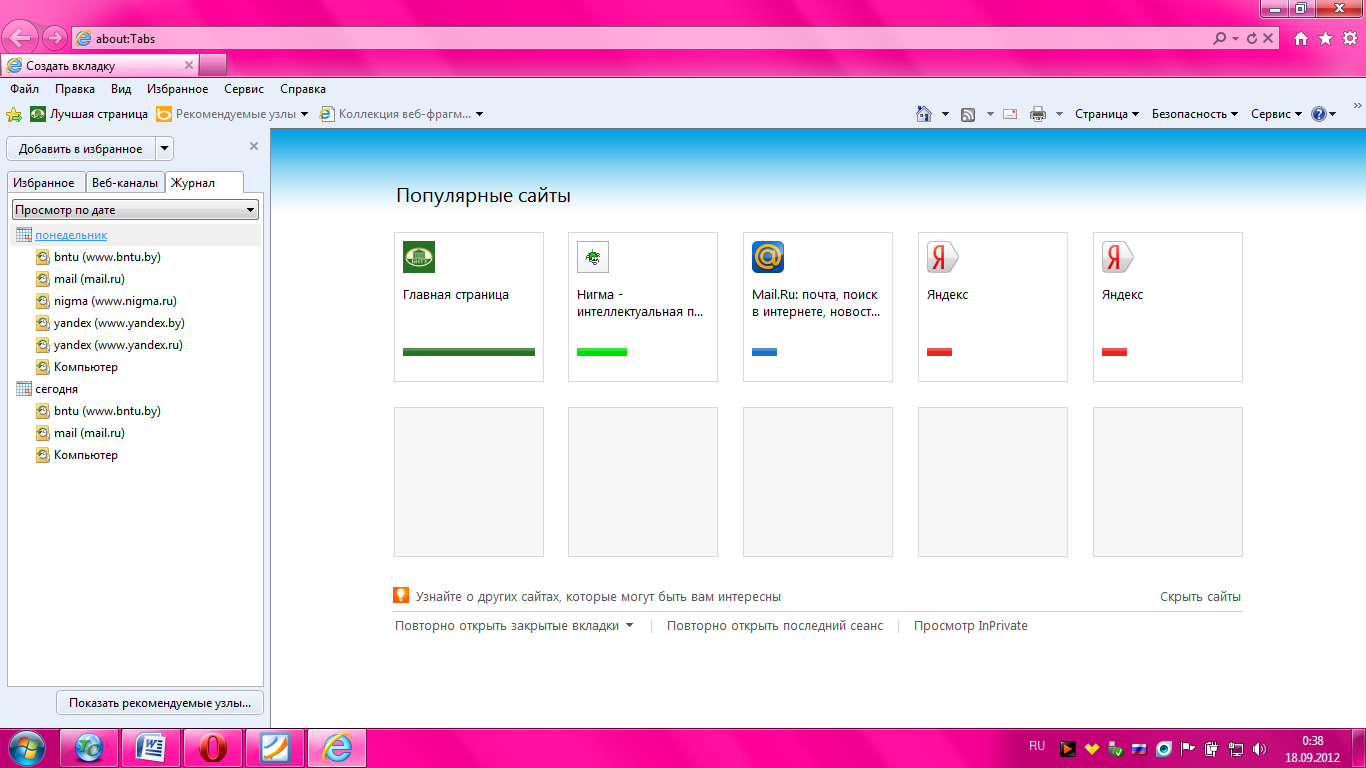This screenshot has height=768, width=1366.
Task: Click the Просмотр InPrivate link
Action: click(x=971, y=626)
